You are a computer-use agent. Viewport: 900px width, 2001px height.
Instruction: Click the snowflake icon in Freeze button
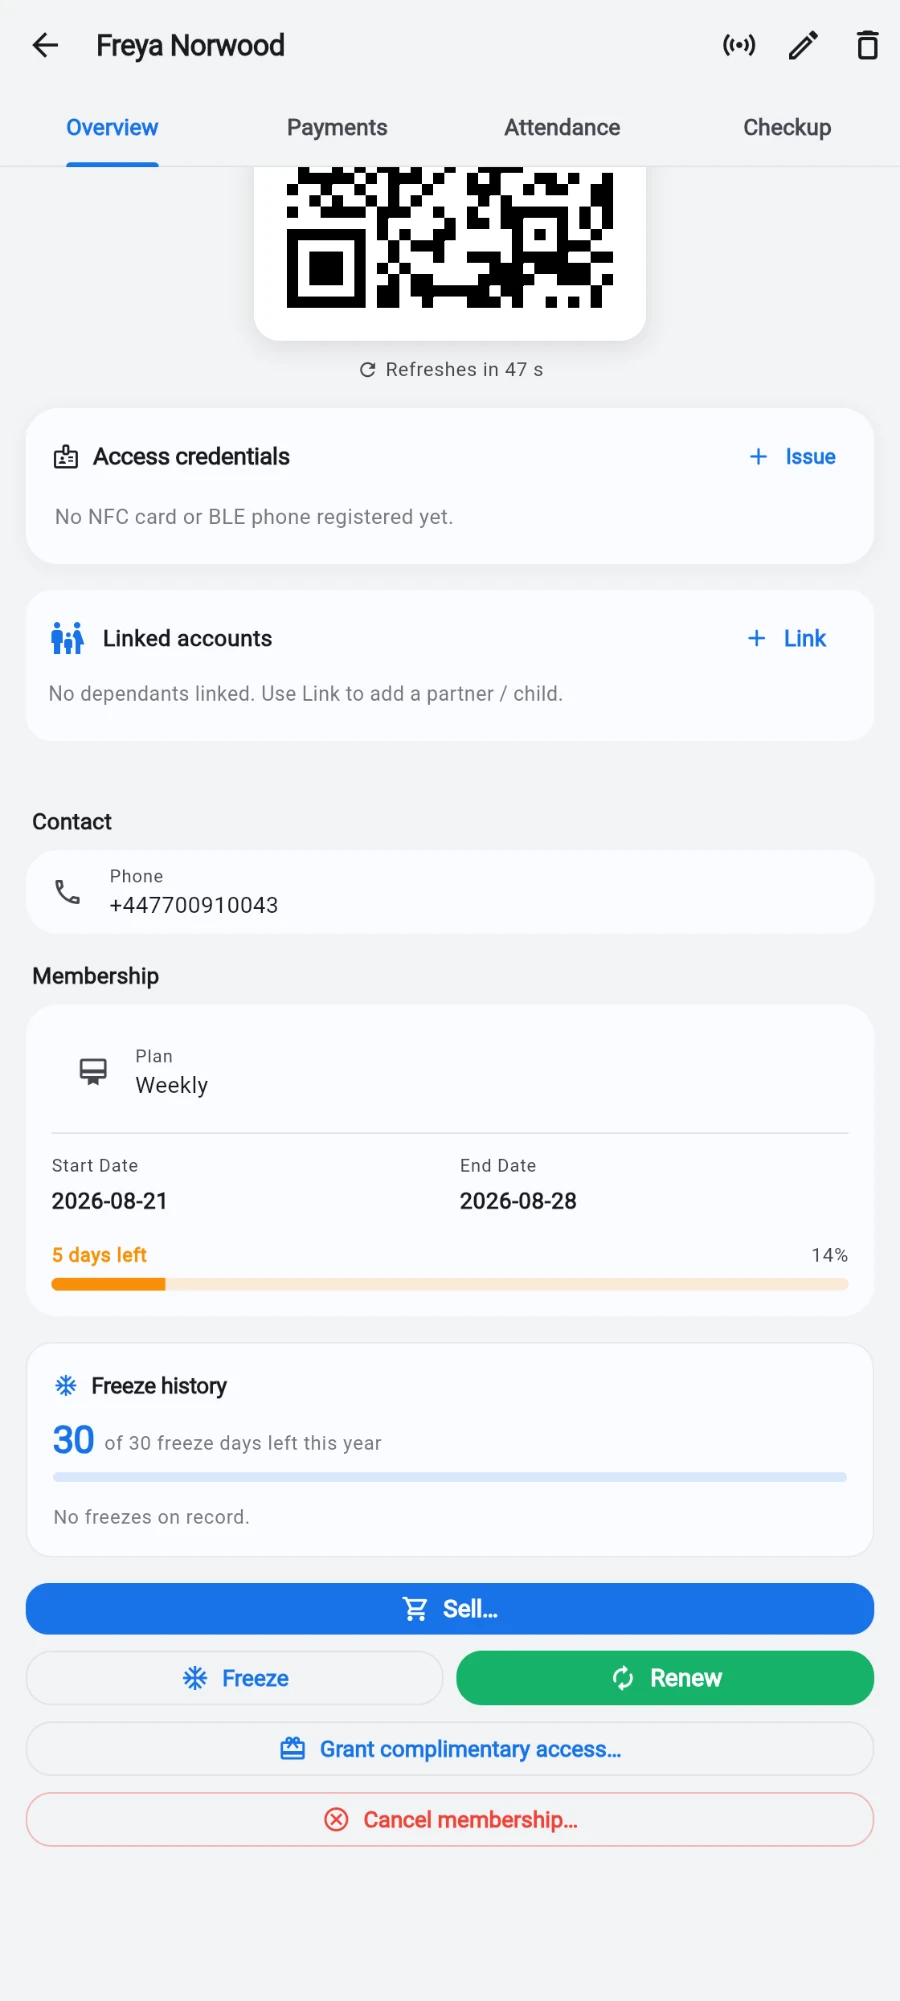click(x=195, y=1678)
